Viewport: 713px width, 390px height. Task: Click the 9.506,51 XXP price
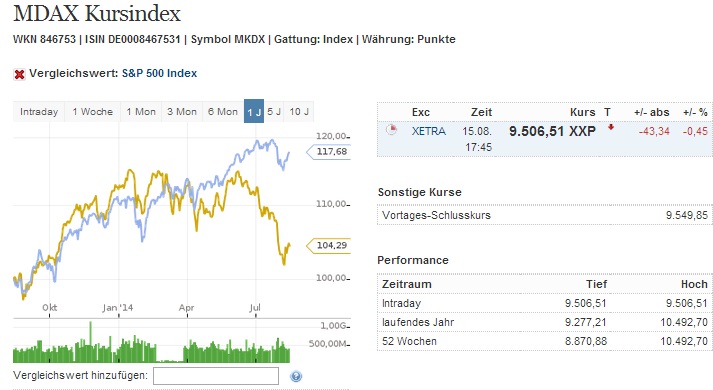tap(552, 131)
